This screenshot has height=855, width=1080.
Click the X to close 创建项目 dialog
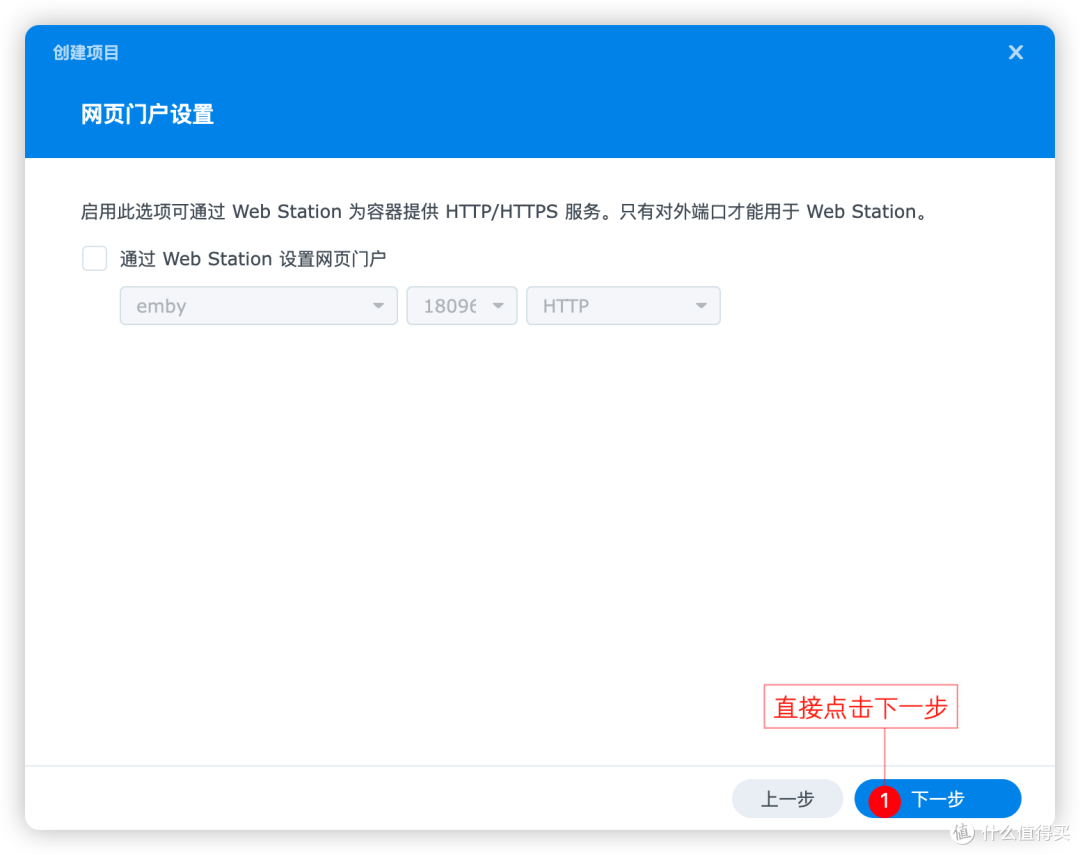coord(1015,52)
